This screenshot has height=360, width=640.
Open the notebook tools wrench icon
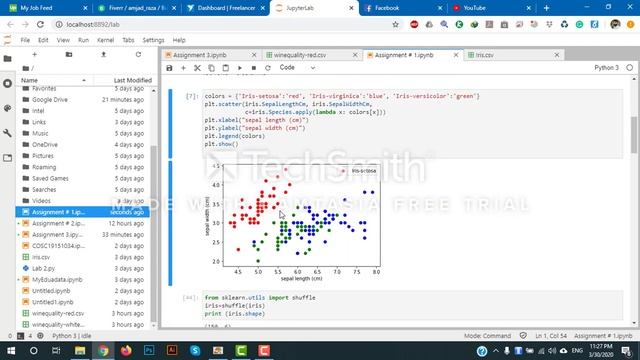(7, 133)
